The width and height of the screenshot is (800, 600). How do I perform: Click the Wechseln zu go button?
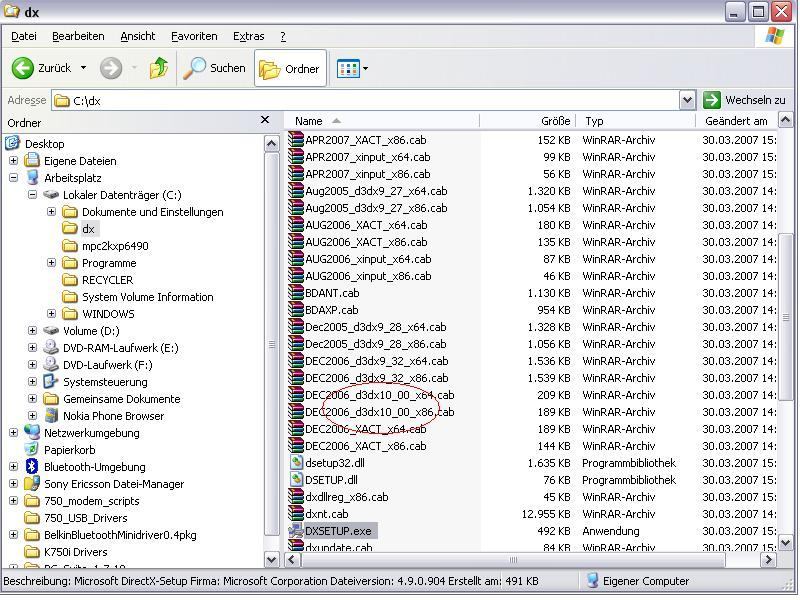coord(744,101)
